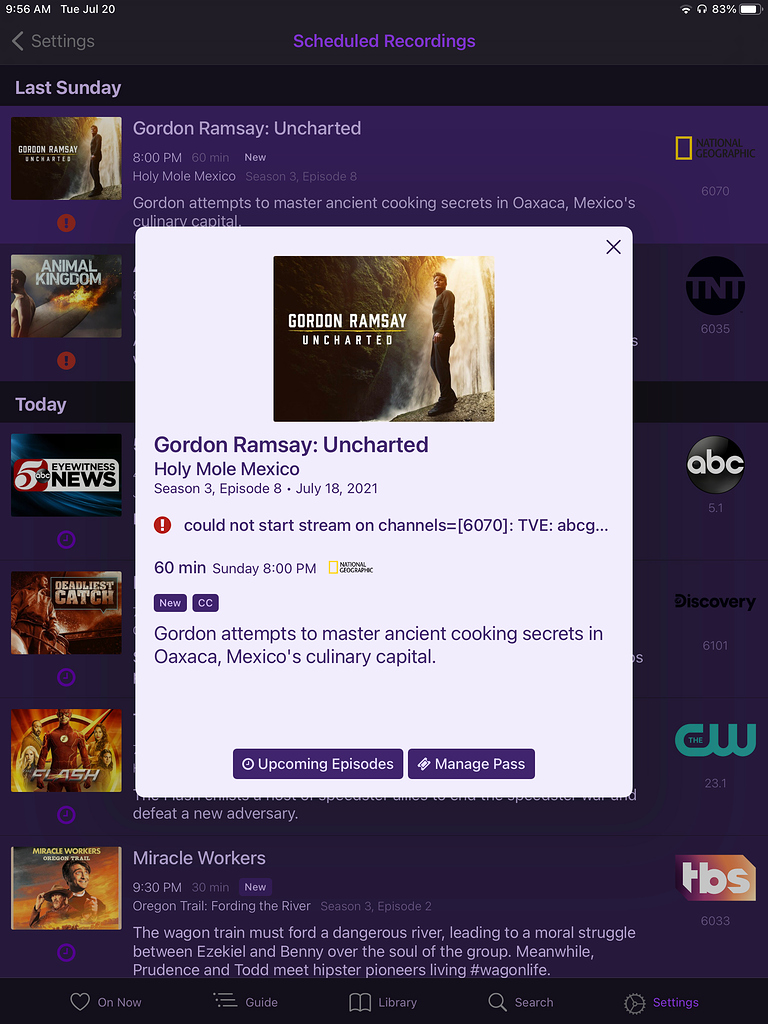Image resolution: width=768 pixels, height=1024 pixels.
Task: Click the Miracle Workers title
Action: coord(199,858)
